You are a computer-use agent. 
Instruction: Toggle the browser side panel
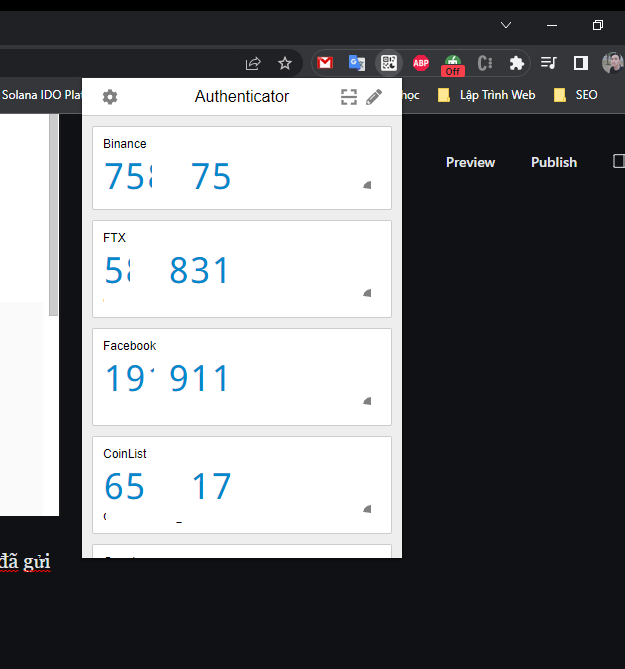pos(581,63)
